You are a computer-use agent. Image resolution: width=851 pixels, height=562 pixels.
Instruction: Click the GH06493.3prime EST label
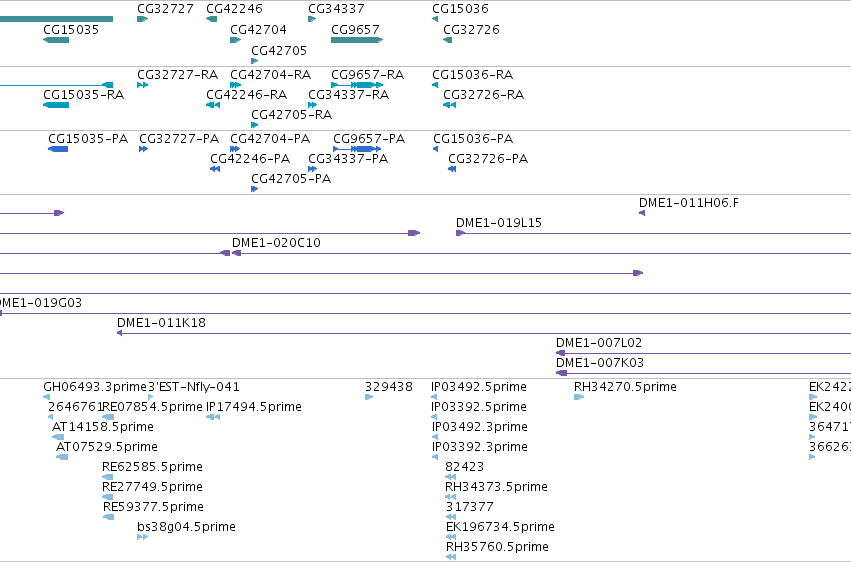[95, 387]
